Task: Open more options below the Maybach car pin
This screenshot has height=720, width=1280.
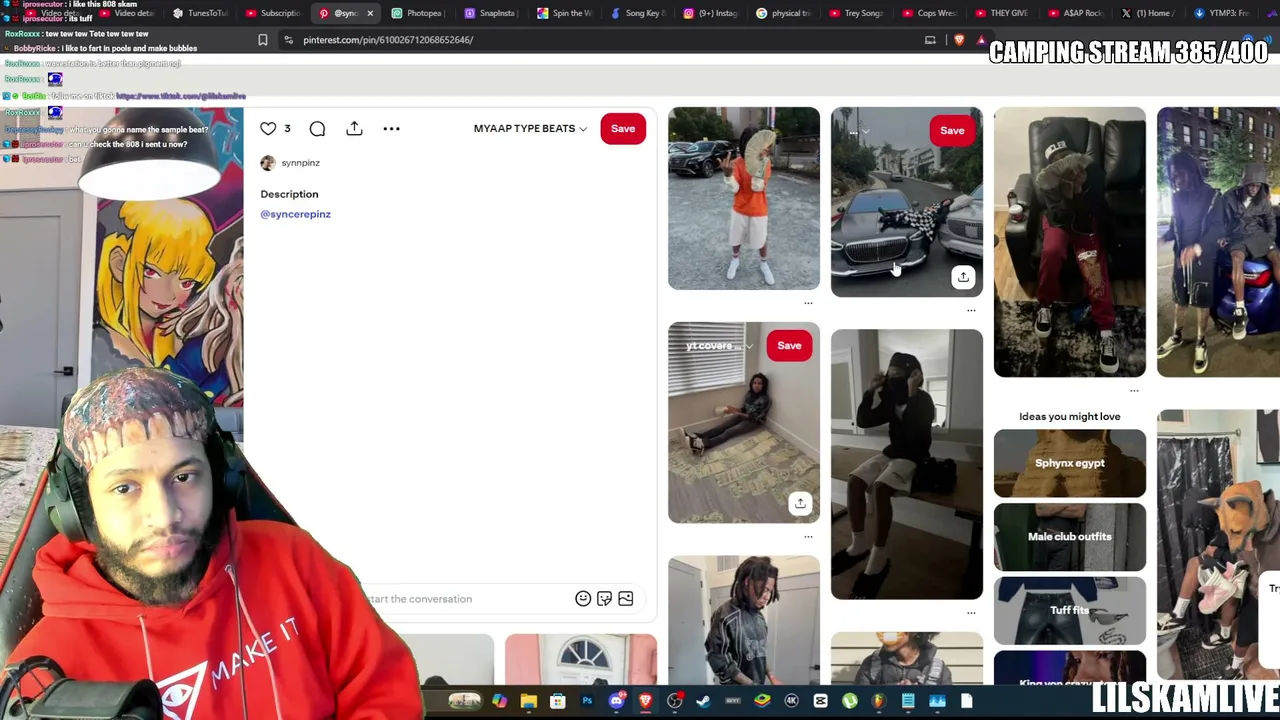Action: coord(971,310)
